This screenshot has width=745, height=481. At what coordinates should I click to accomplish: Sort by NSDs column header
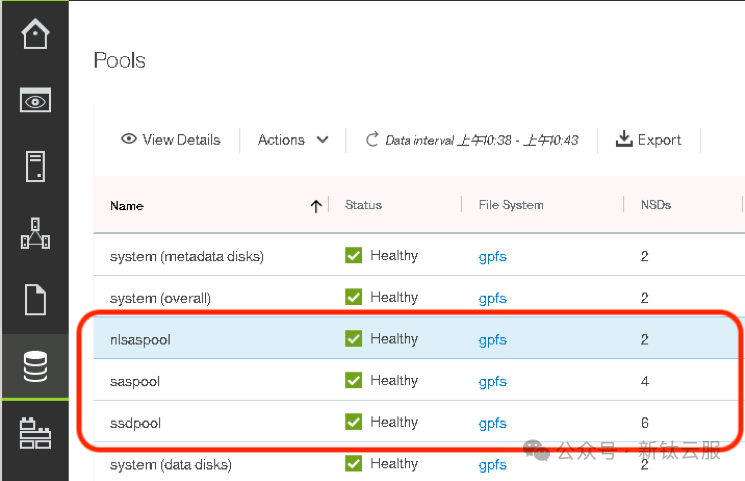point(656,205)
